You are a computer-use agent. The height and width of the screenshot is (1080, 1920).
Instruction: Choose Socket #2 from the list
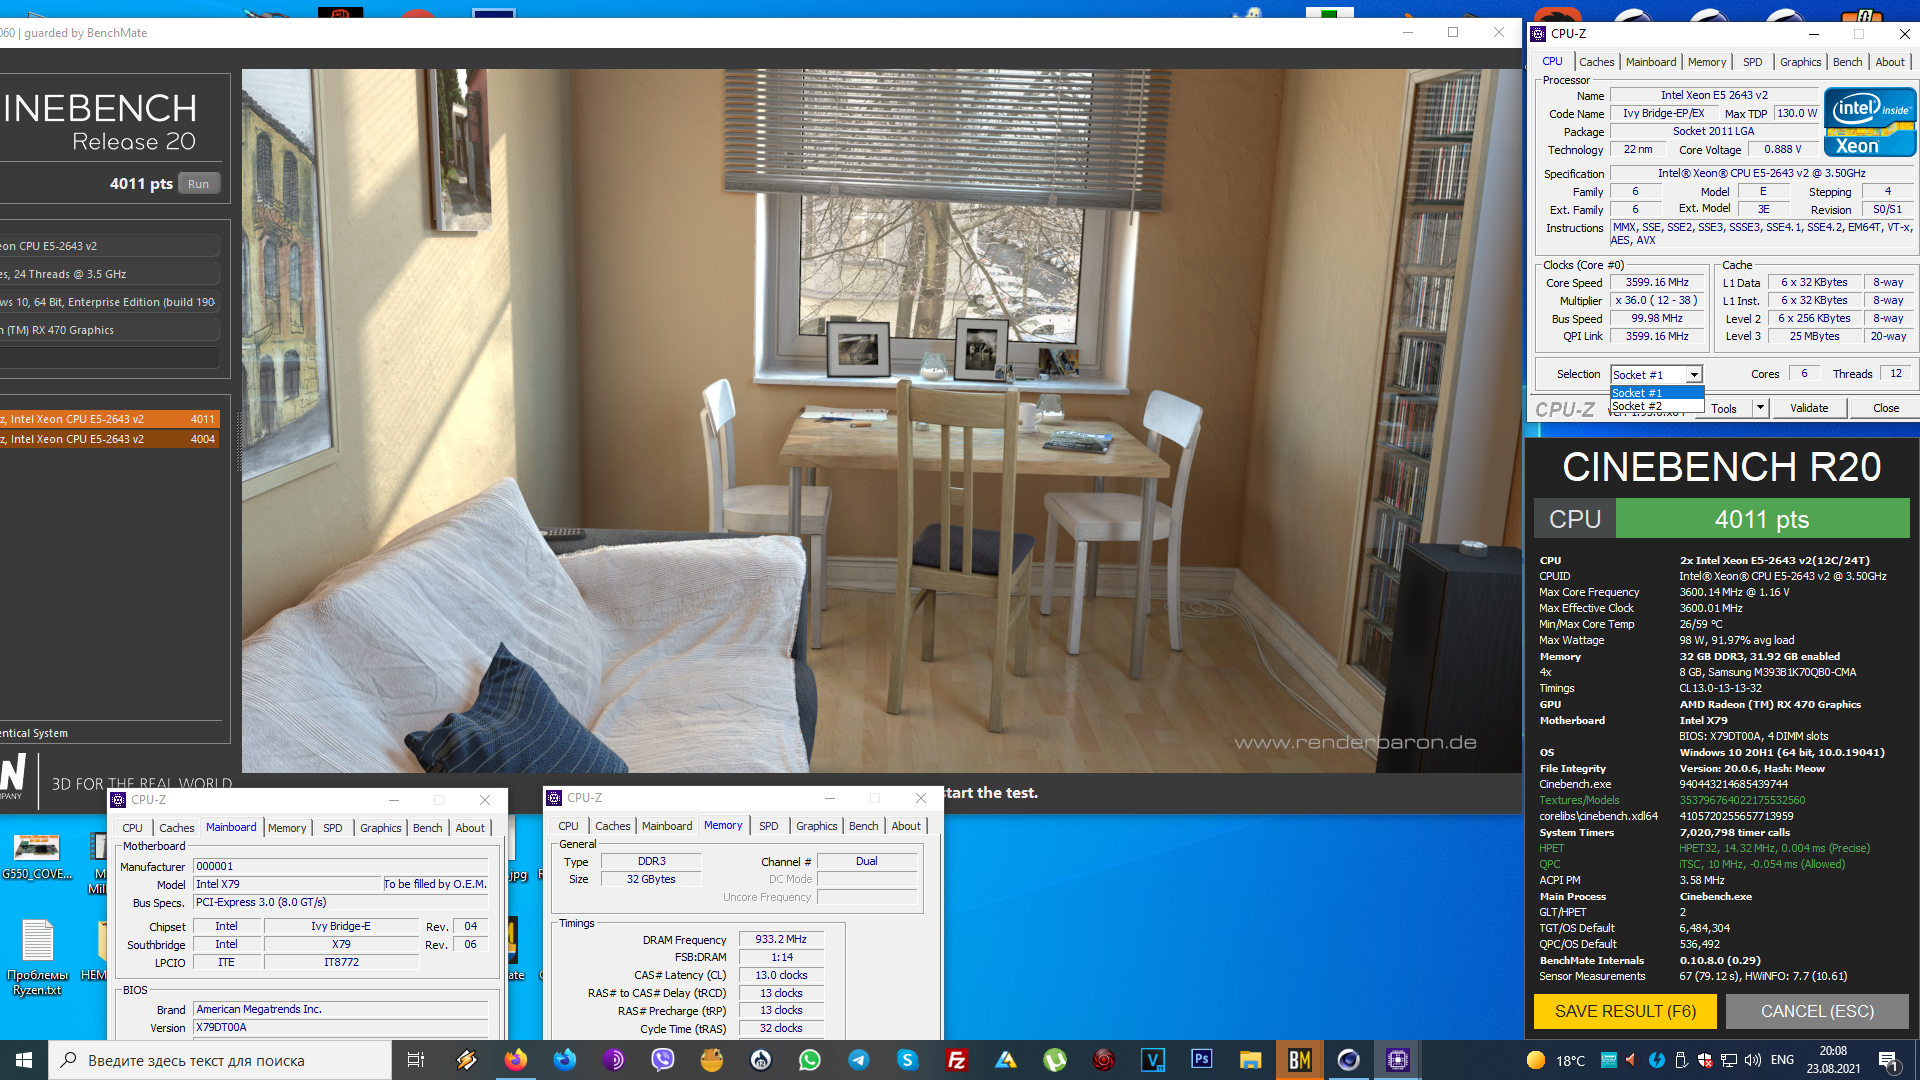click(1656, 406)
